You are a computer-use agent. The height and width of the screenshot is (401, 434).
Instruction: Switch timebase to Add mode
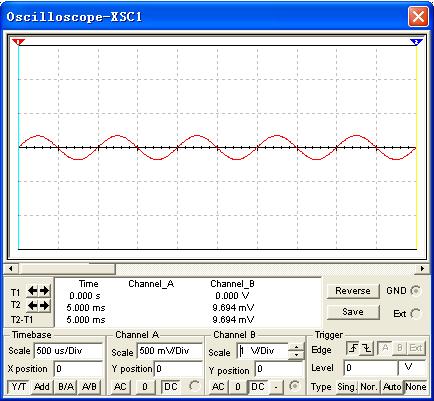point(42,387)
